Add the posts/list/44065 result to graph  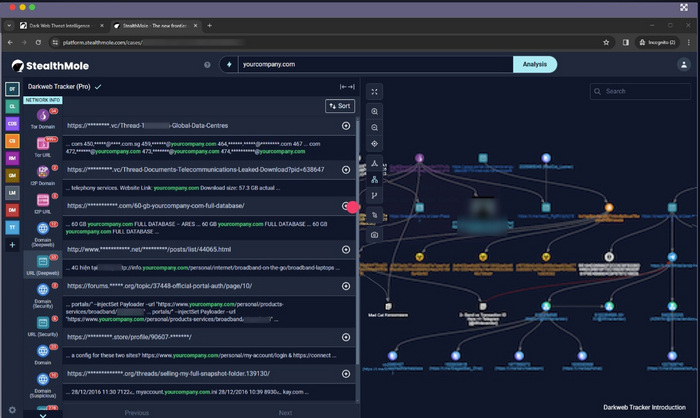pyautogui.click(x=346, y=249)
